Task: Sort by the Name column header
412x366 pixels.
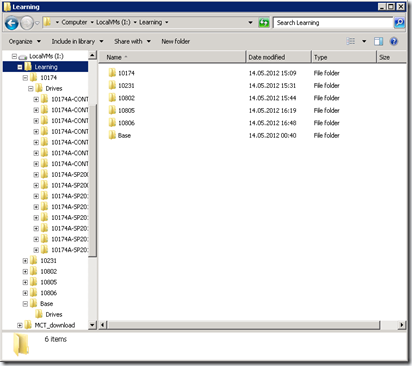Action: coord(172,57)
